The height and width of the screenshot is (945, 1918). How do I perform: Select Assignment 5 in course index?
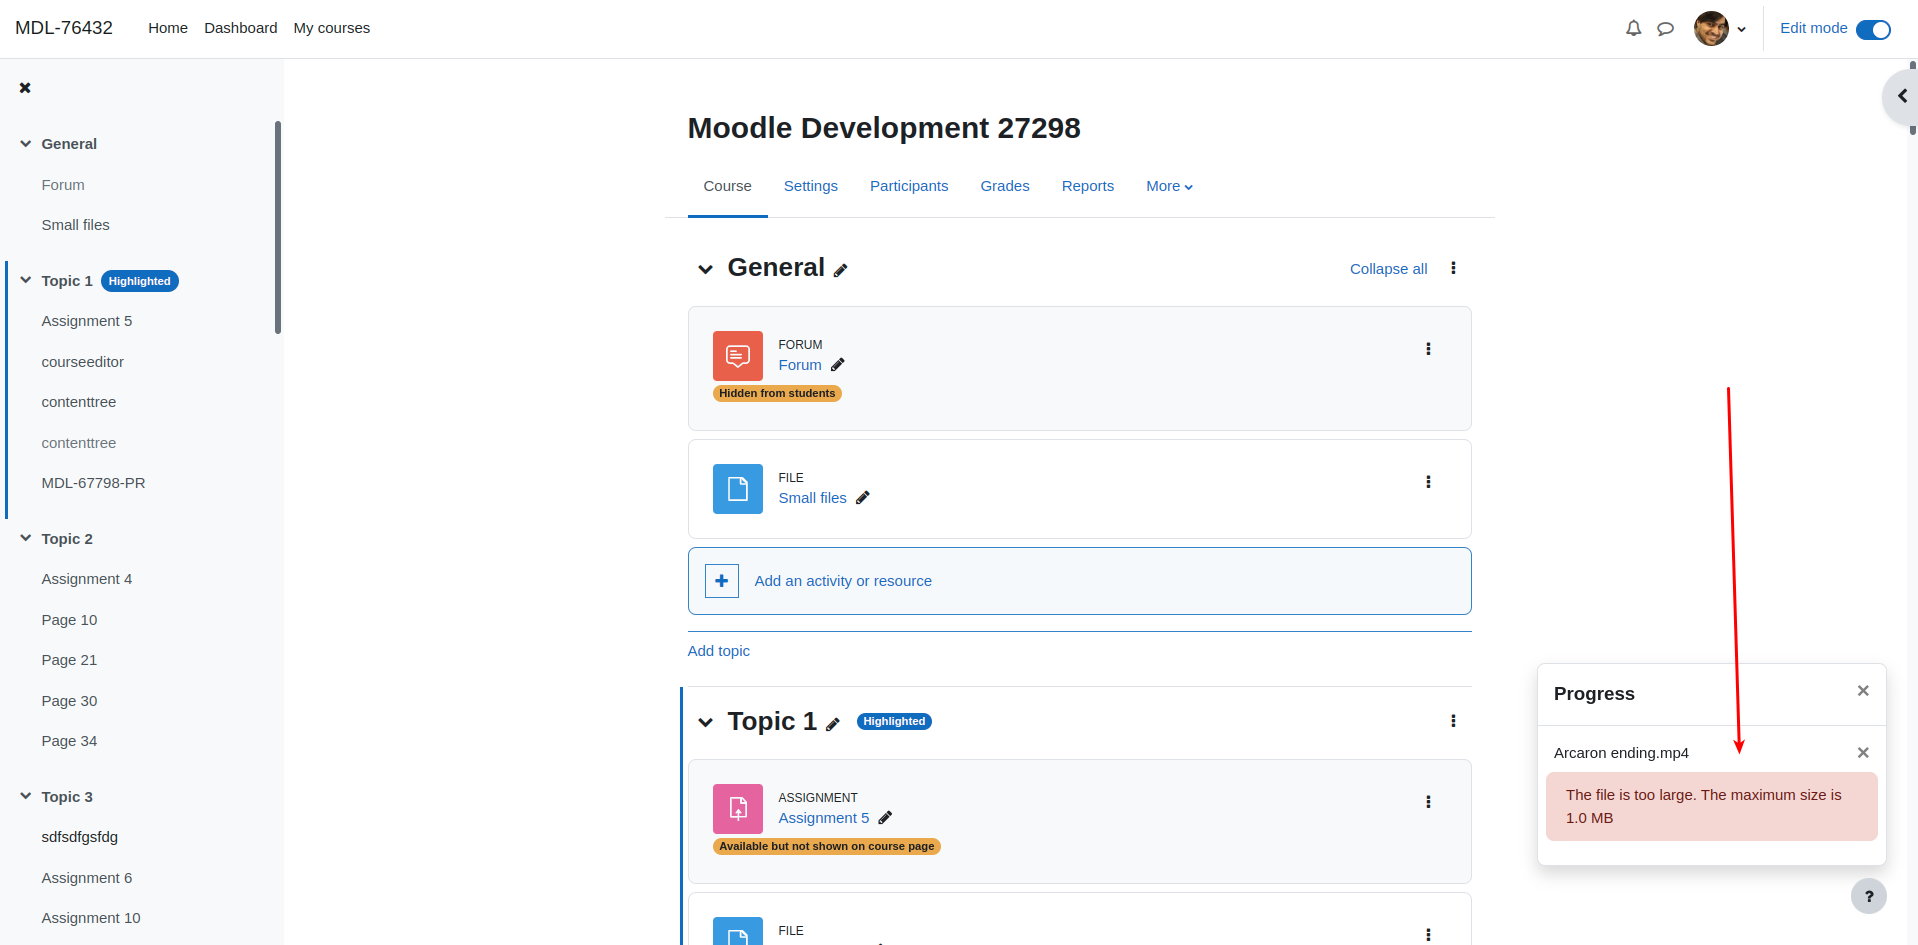click(x=87, y=321)
